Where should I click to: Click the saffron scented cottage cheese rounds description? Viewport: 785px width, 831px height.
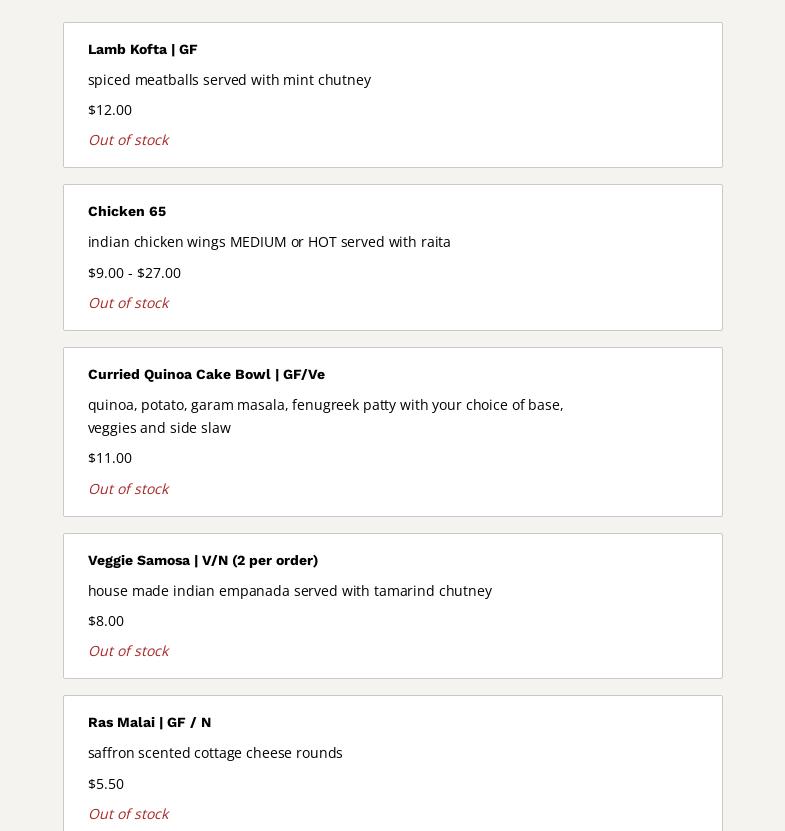pyautogui.click(x=215, y=752)
